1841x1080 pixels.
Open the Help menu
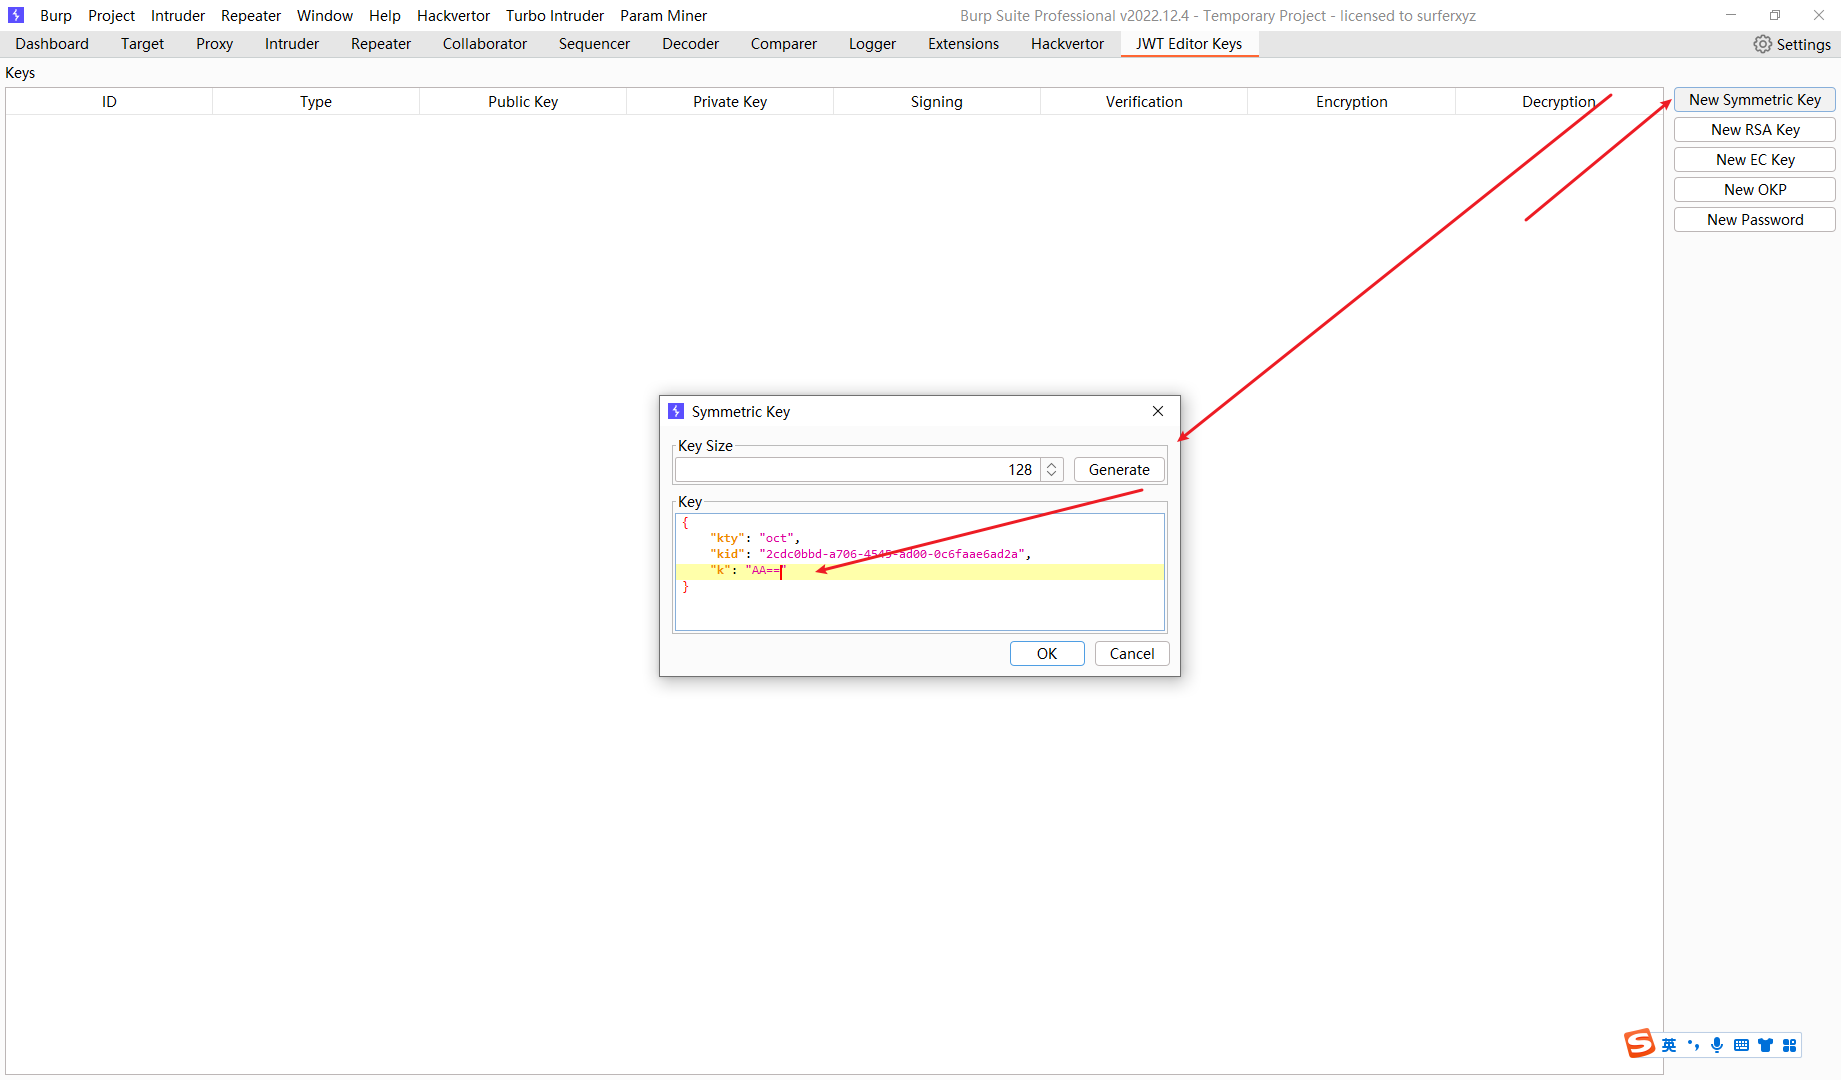[385, 15]
